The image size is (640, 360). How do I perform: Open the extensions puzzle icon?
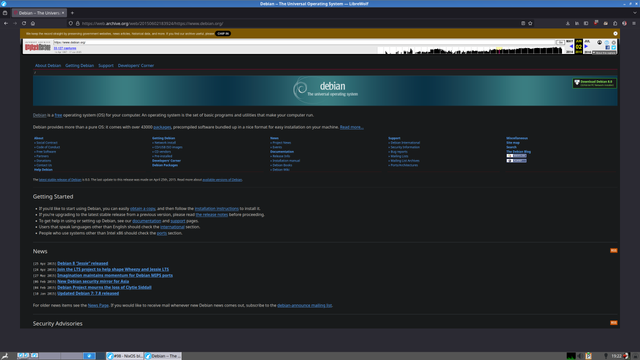(x=615, y=23)
